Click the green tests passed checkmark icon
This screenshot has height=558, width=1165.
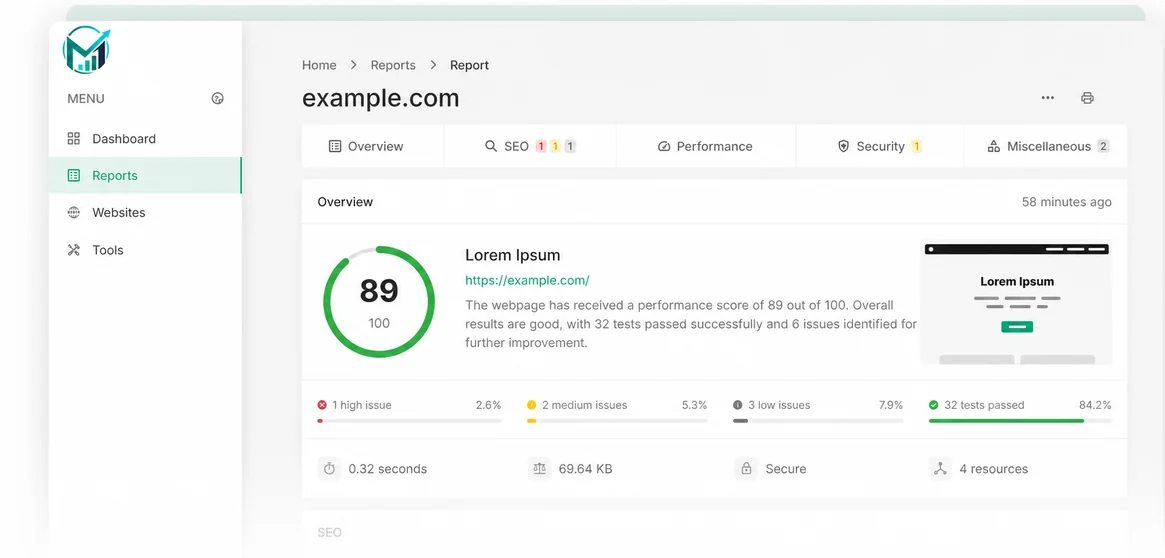tap(934, 405)
